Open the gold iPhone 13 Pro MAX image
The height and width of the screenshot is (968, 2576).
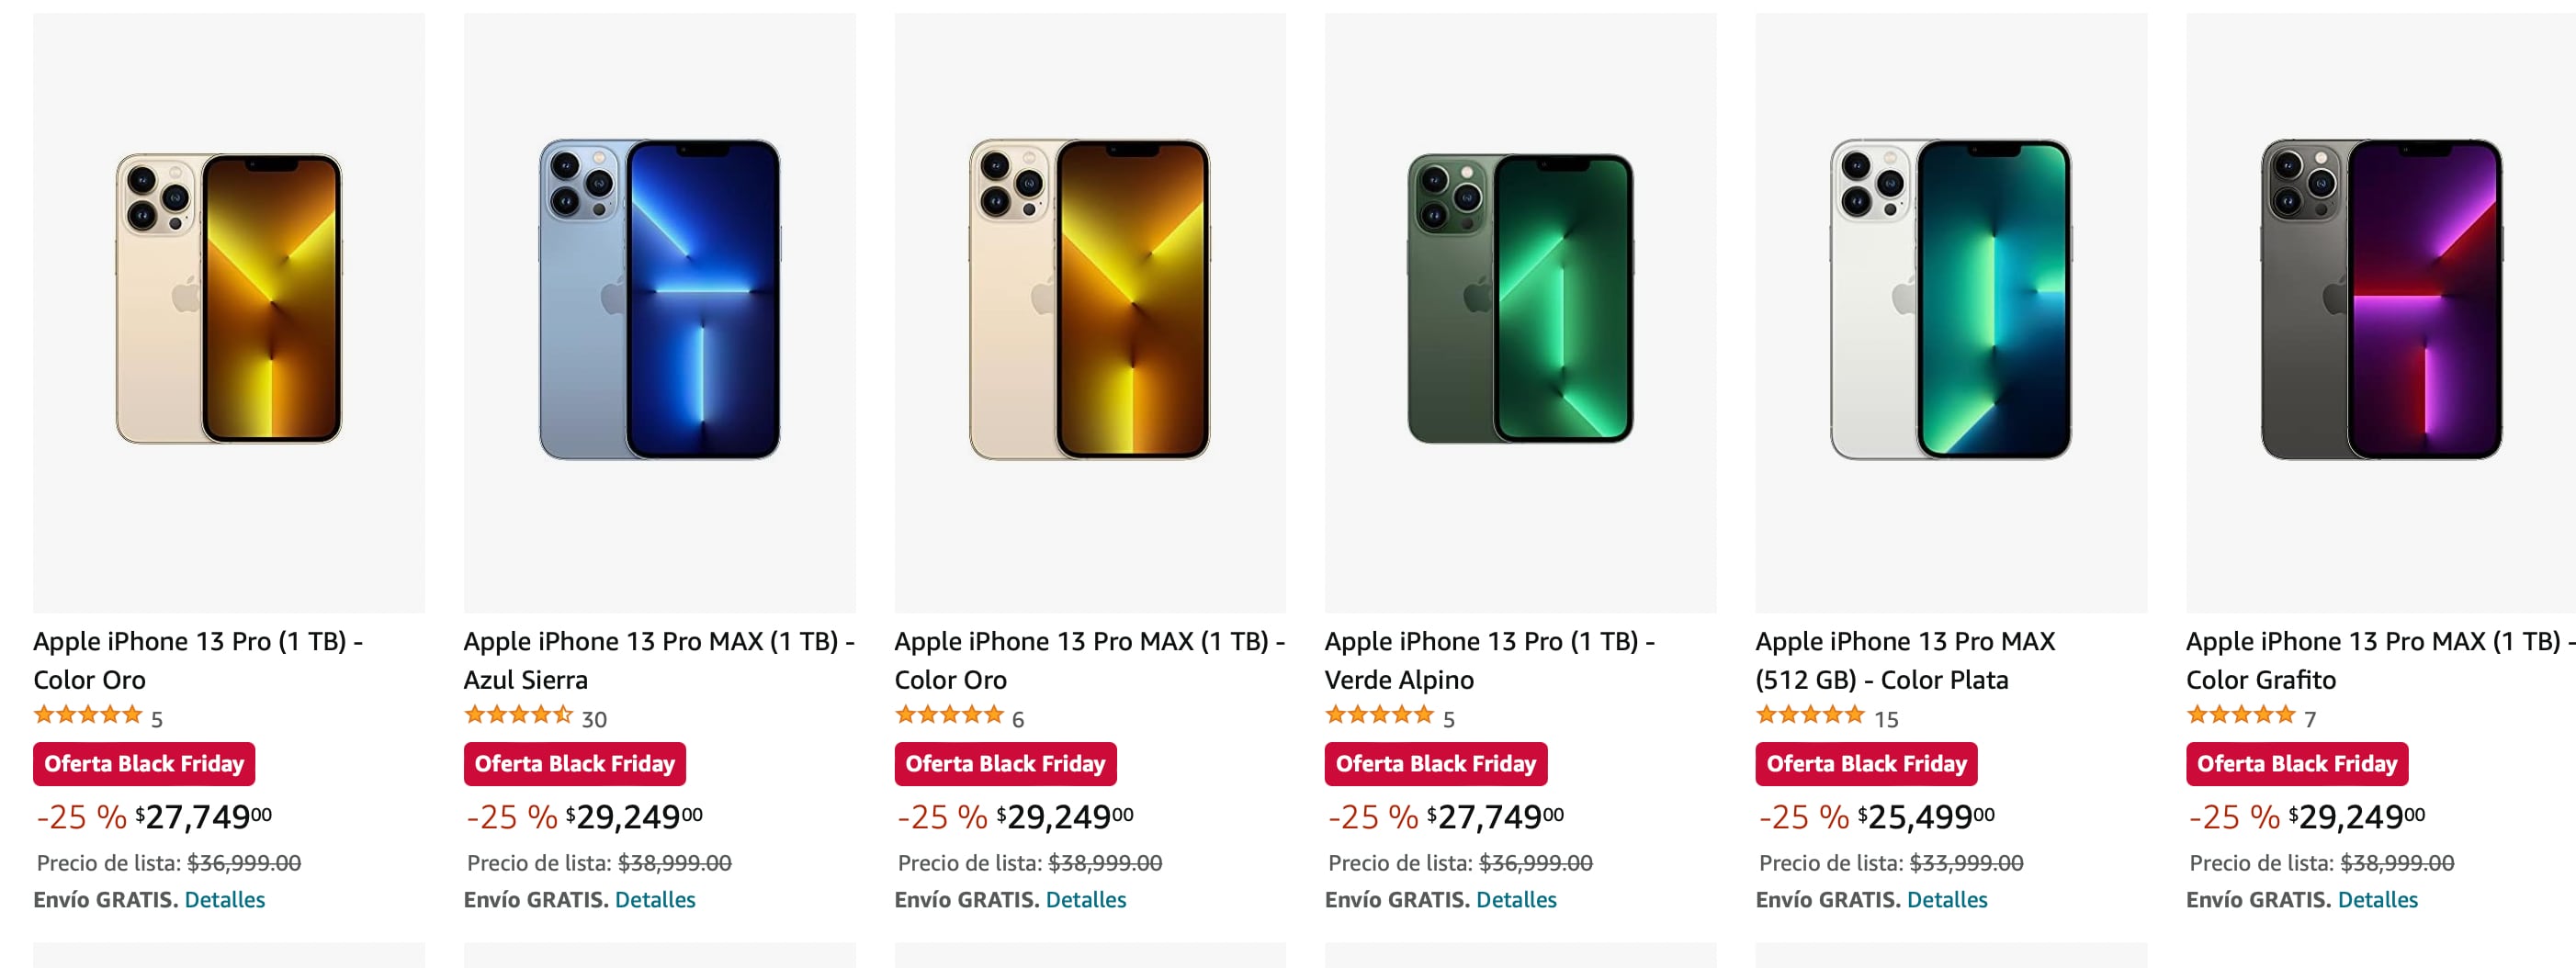tap(1090, 298)
